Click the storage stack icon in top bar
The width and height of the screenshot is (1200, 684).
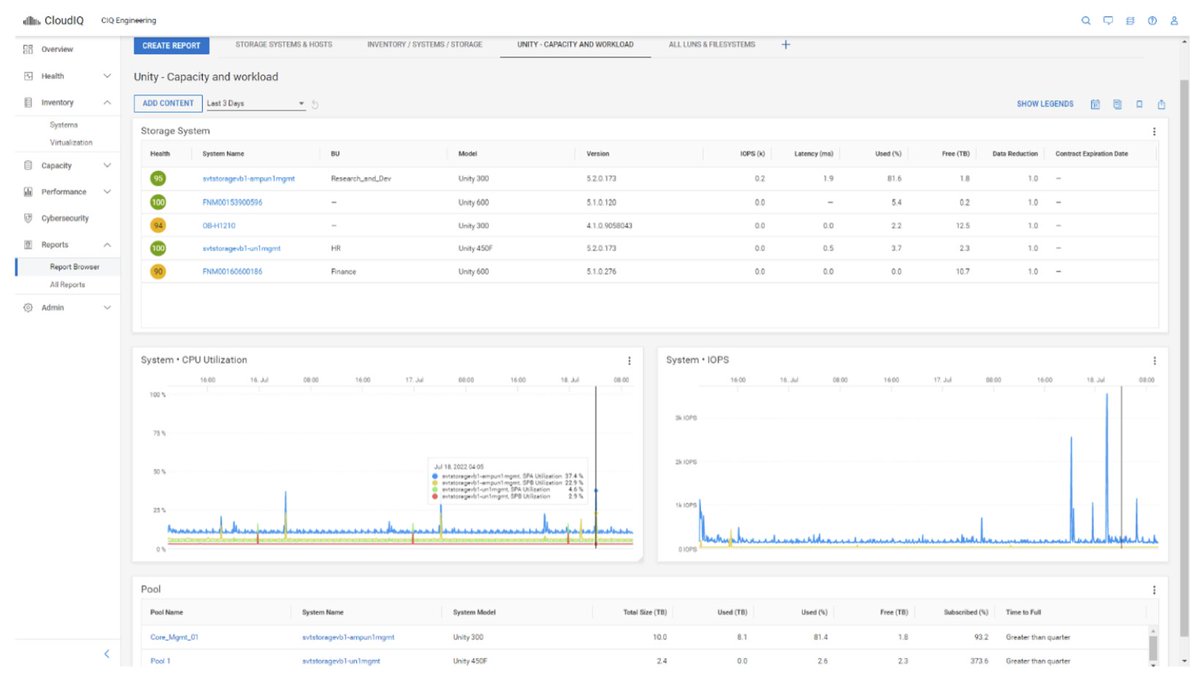[x=1130, y=20]
